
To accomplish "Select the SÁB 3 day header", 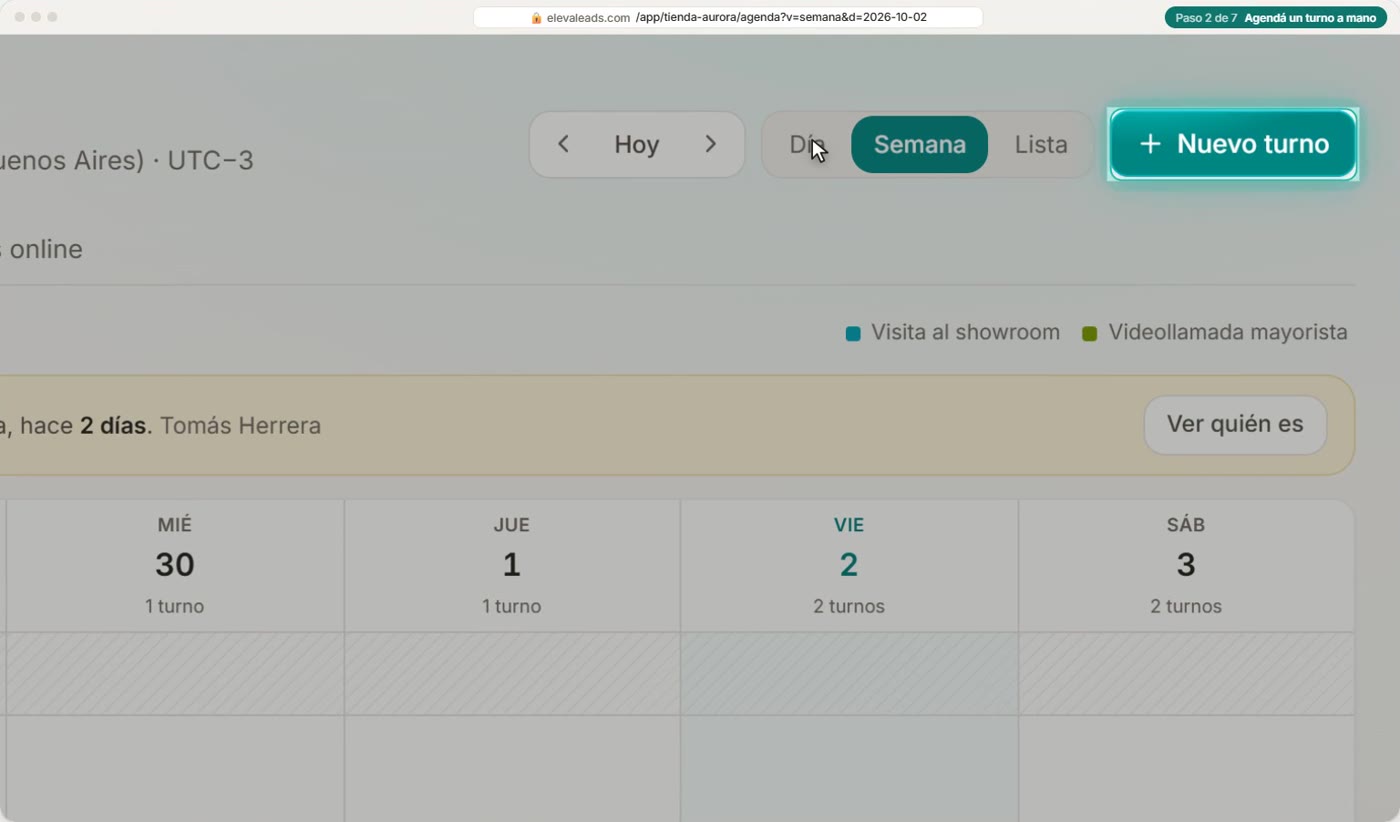I will click(1186, 566).
